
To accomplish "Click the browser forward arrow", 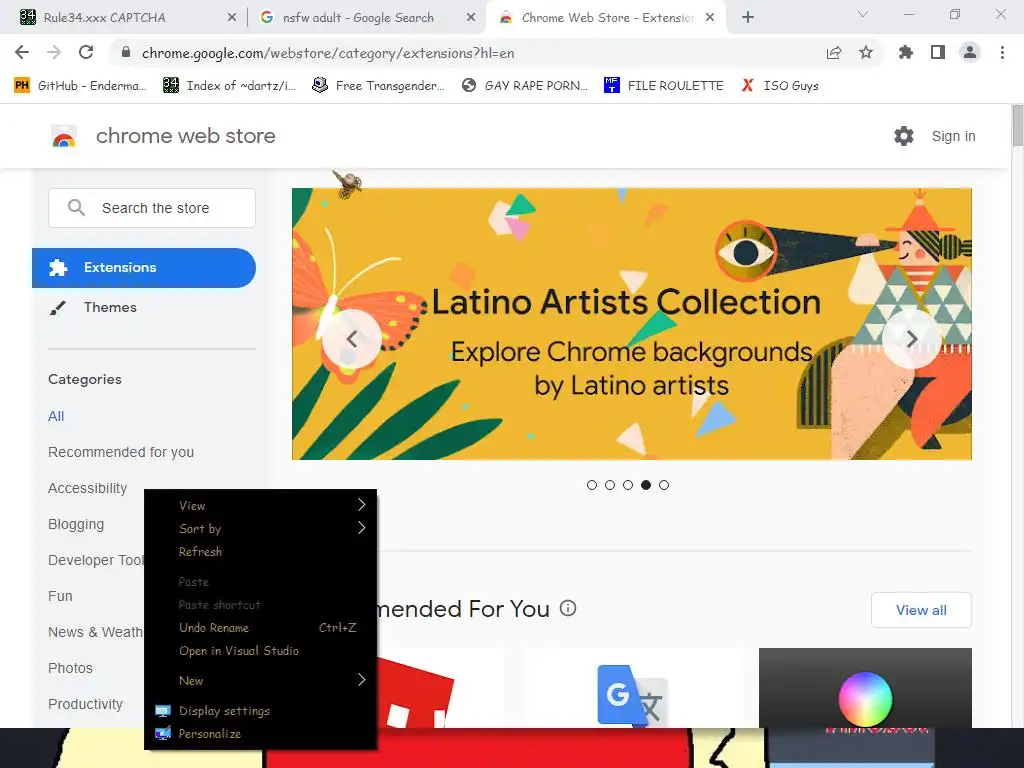I will pyautogui.click(x=54, y=52).
